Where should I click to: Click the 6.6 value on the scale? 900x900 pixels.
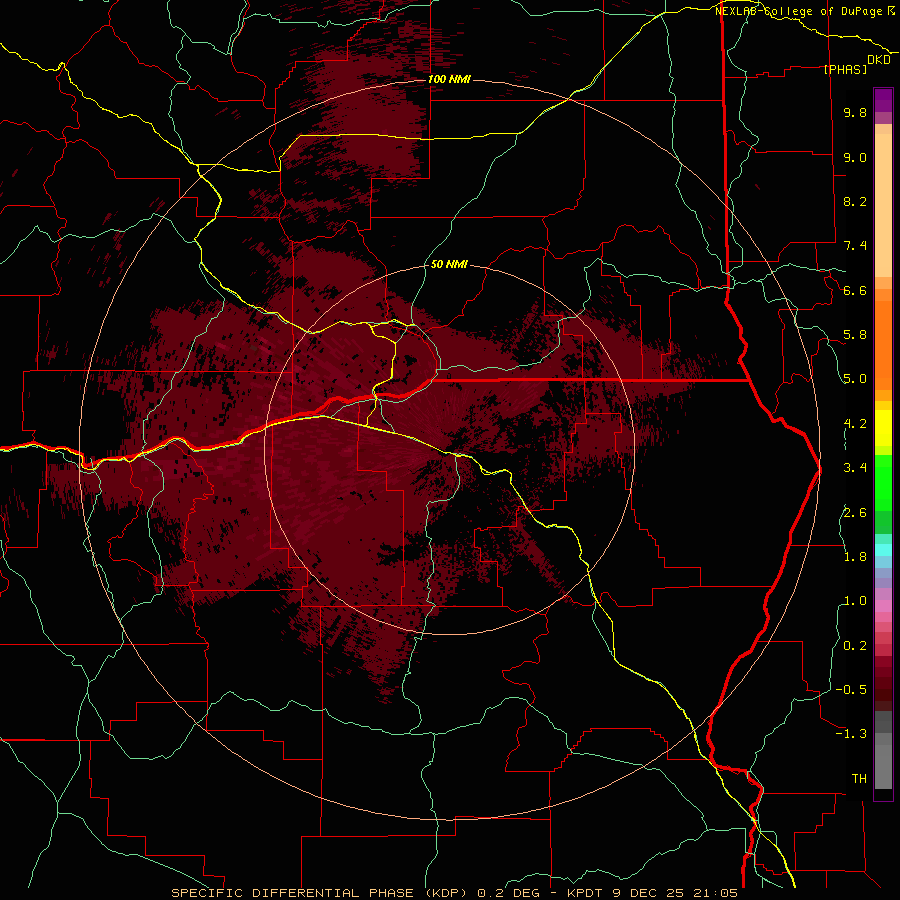pyautogui.click(x=855, y=290)
